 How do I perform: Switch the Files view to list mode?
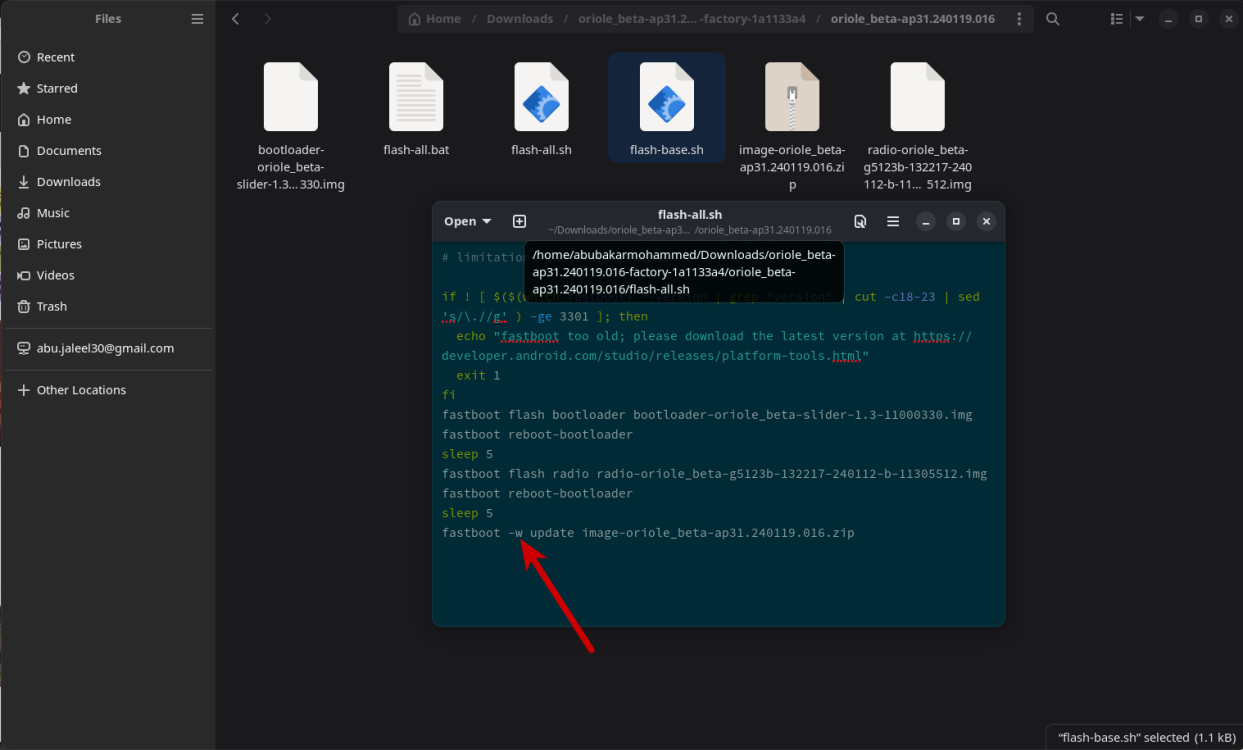(x=1116, y=18)
